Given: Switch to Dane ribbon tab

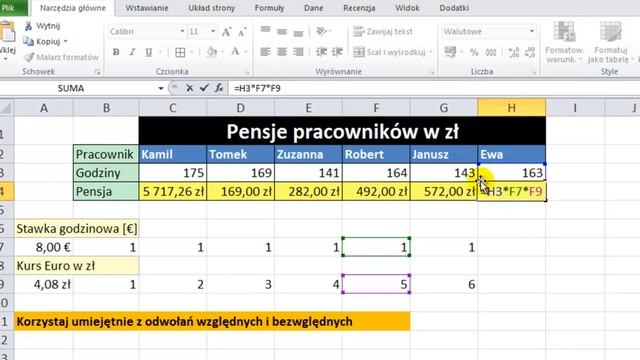Looking at the screenshot, I should click(x=313, y=8).
